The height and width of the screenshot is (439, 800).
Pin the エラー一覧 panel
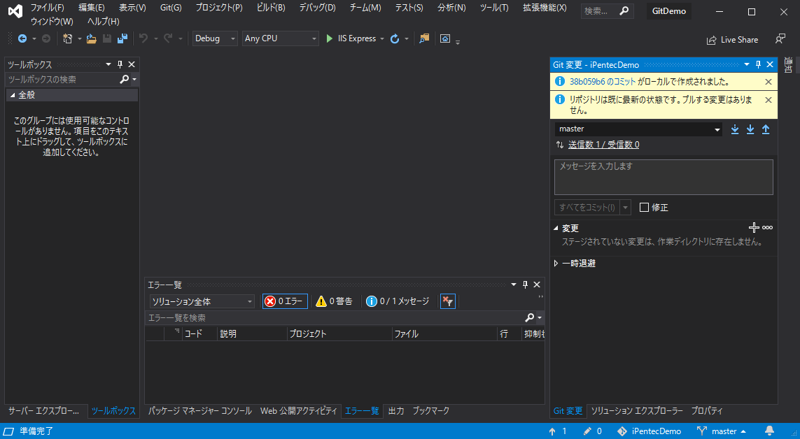(525, 285)
